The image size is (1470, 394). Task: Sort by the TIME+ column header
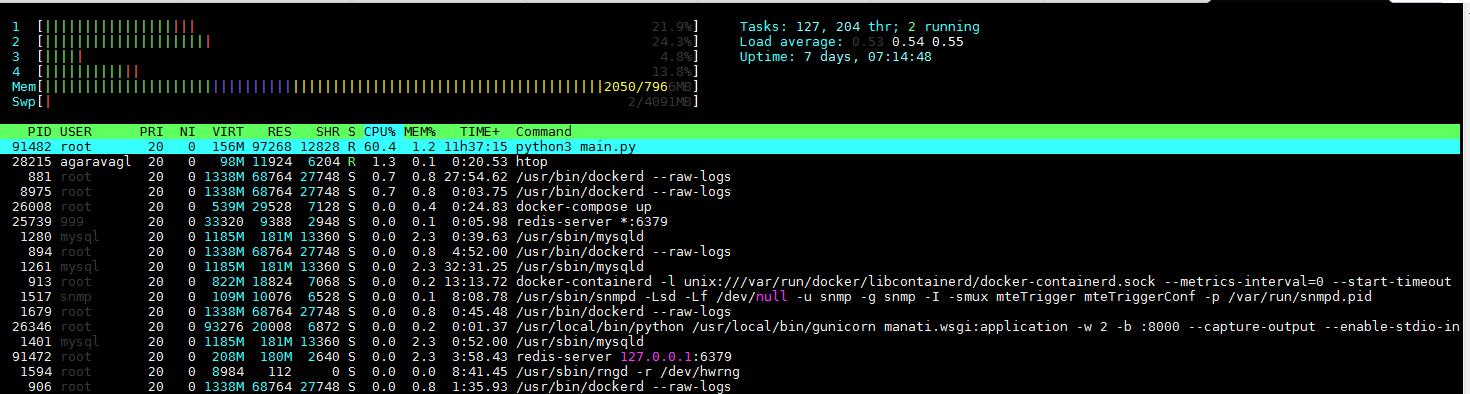pos(480,132)
